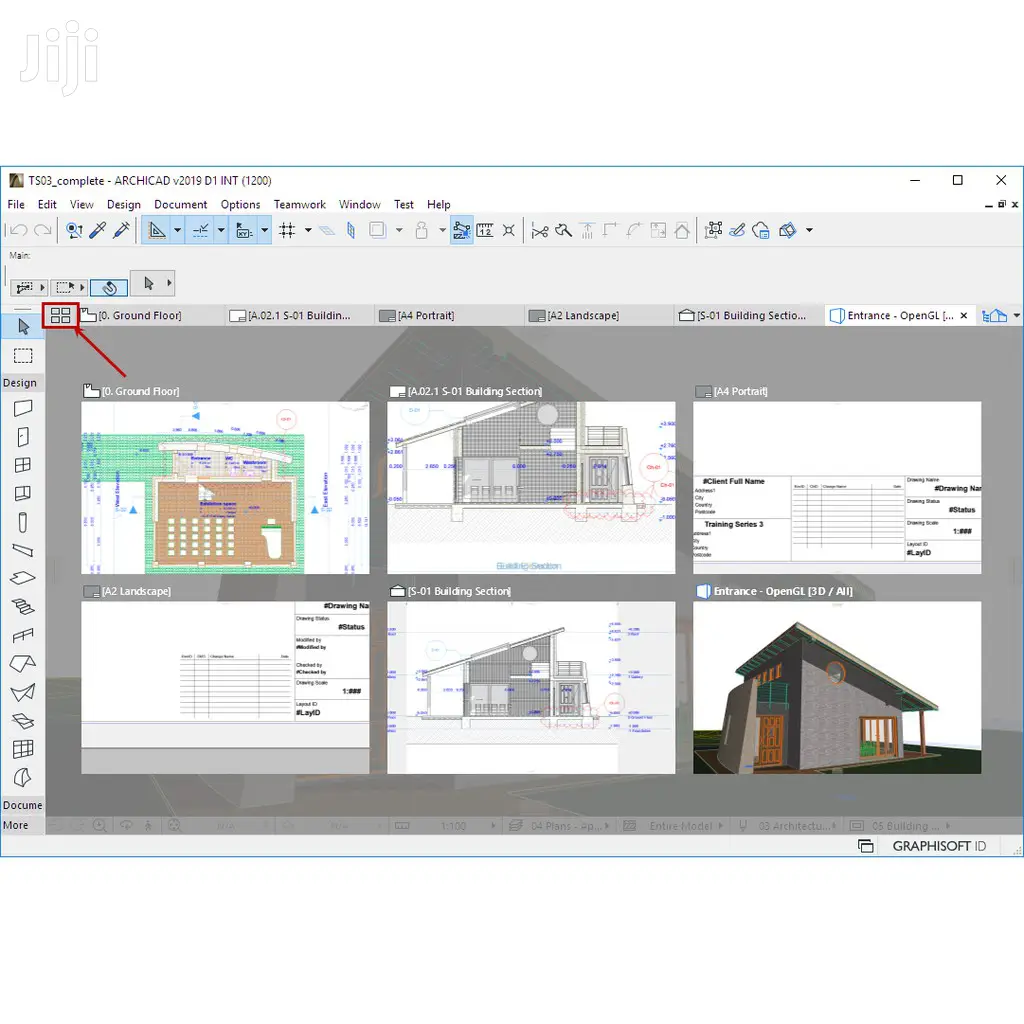The height and width of the screenshot is (1024, 1024).
Task: Click the Redo arrow icon
Action: (42, 230)
